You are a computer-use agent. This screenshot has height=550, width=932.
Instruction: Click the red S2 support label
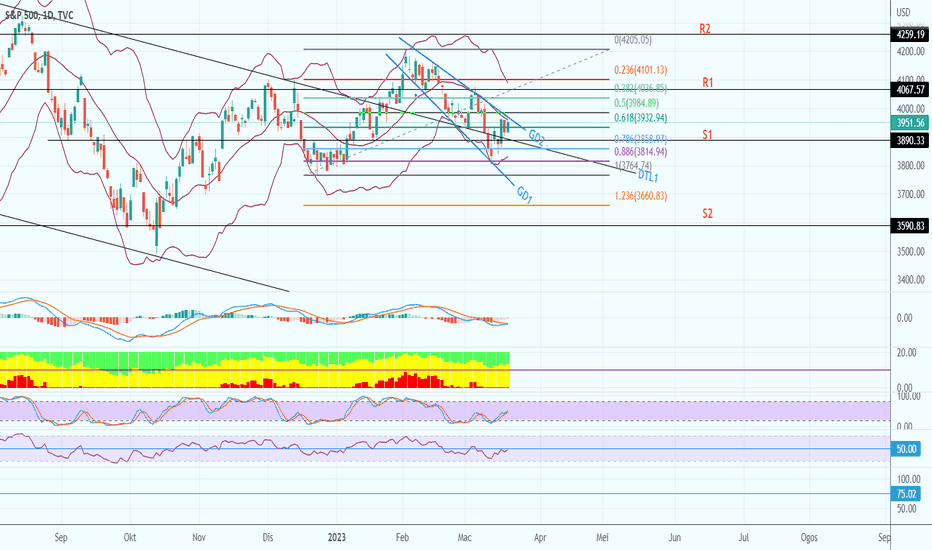point(707,213)
